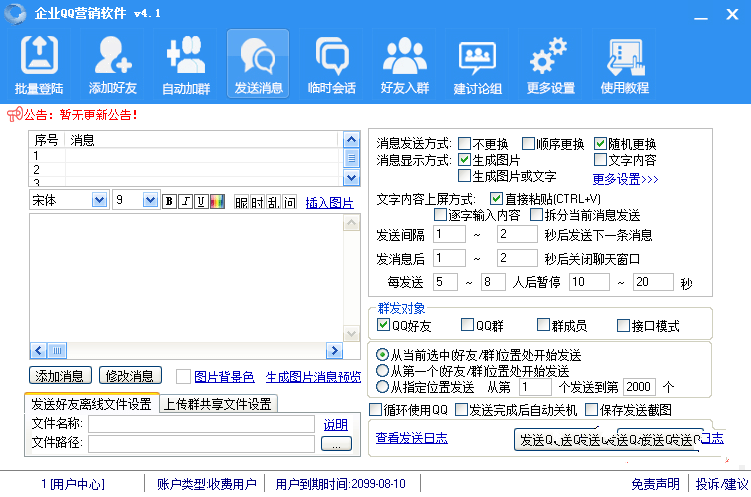Screen dimensions: 751x497
Task: Click the 眼 insert button
Action: click(241, 202)
